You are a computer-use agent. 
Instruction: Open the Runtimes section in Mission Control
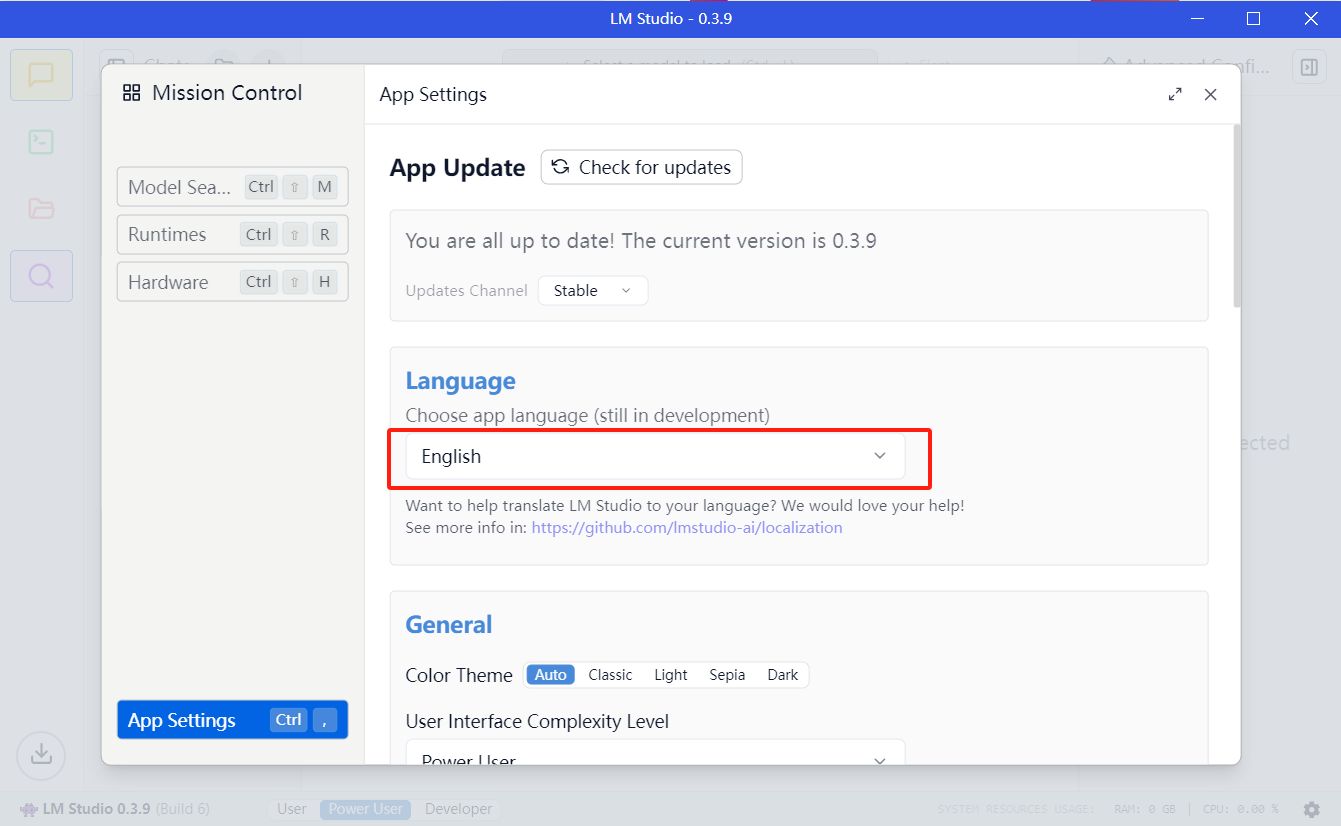point(233,234)
